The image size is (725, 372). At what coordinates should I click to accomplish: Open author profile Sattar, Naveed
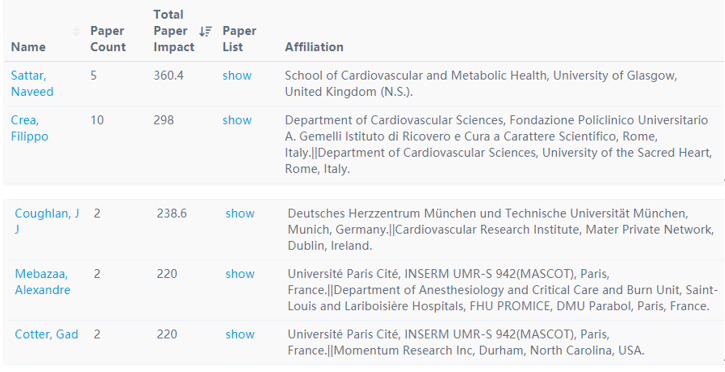tap(32, 84)
